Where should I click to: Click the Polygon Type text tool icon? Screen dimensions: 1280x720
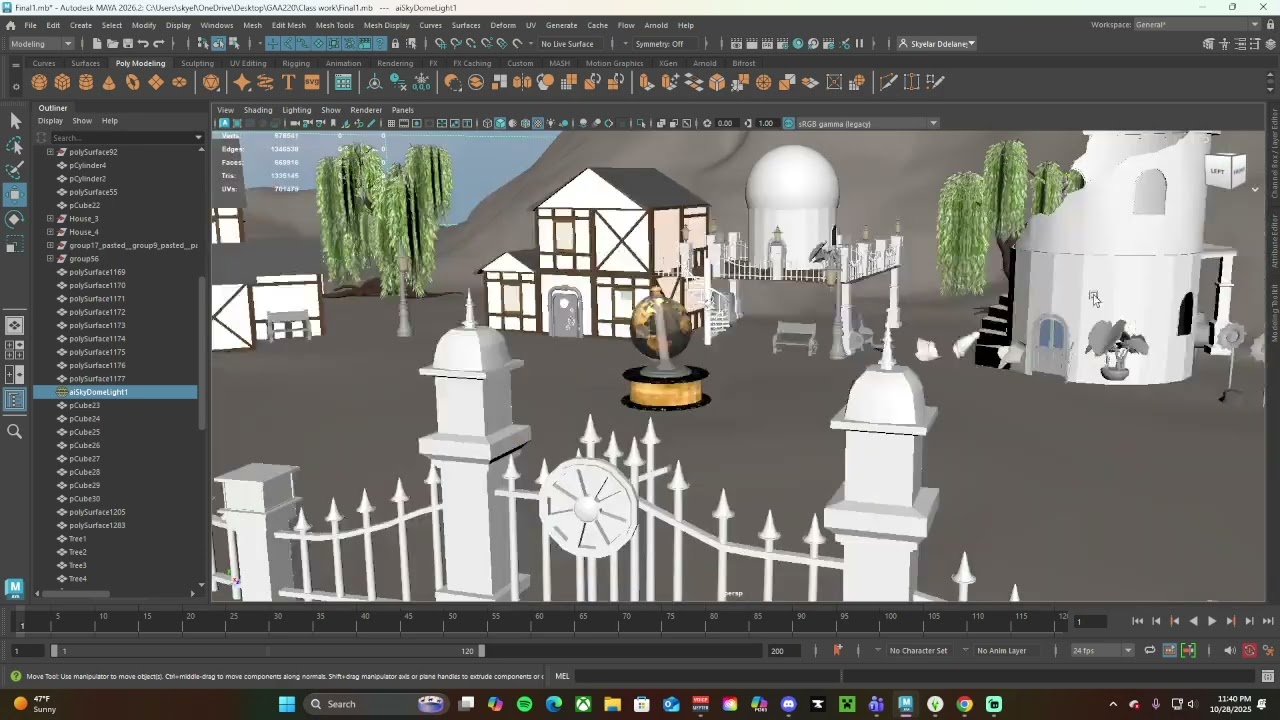click(288, 82)
